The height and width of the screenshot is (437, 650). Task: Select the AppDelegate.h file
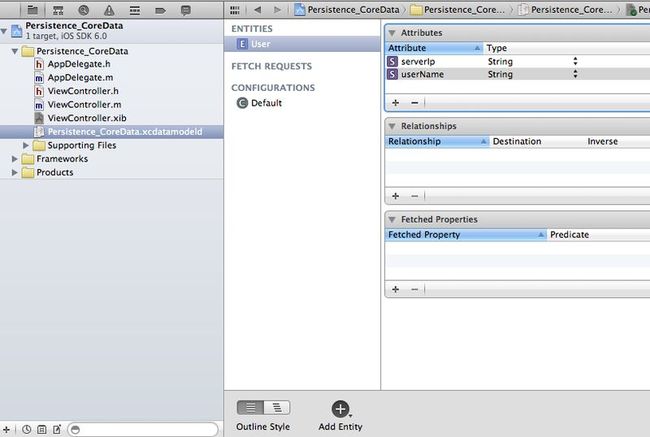pos(79,64)
